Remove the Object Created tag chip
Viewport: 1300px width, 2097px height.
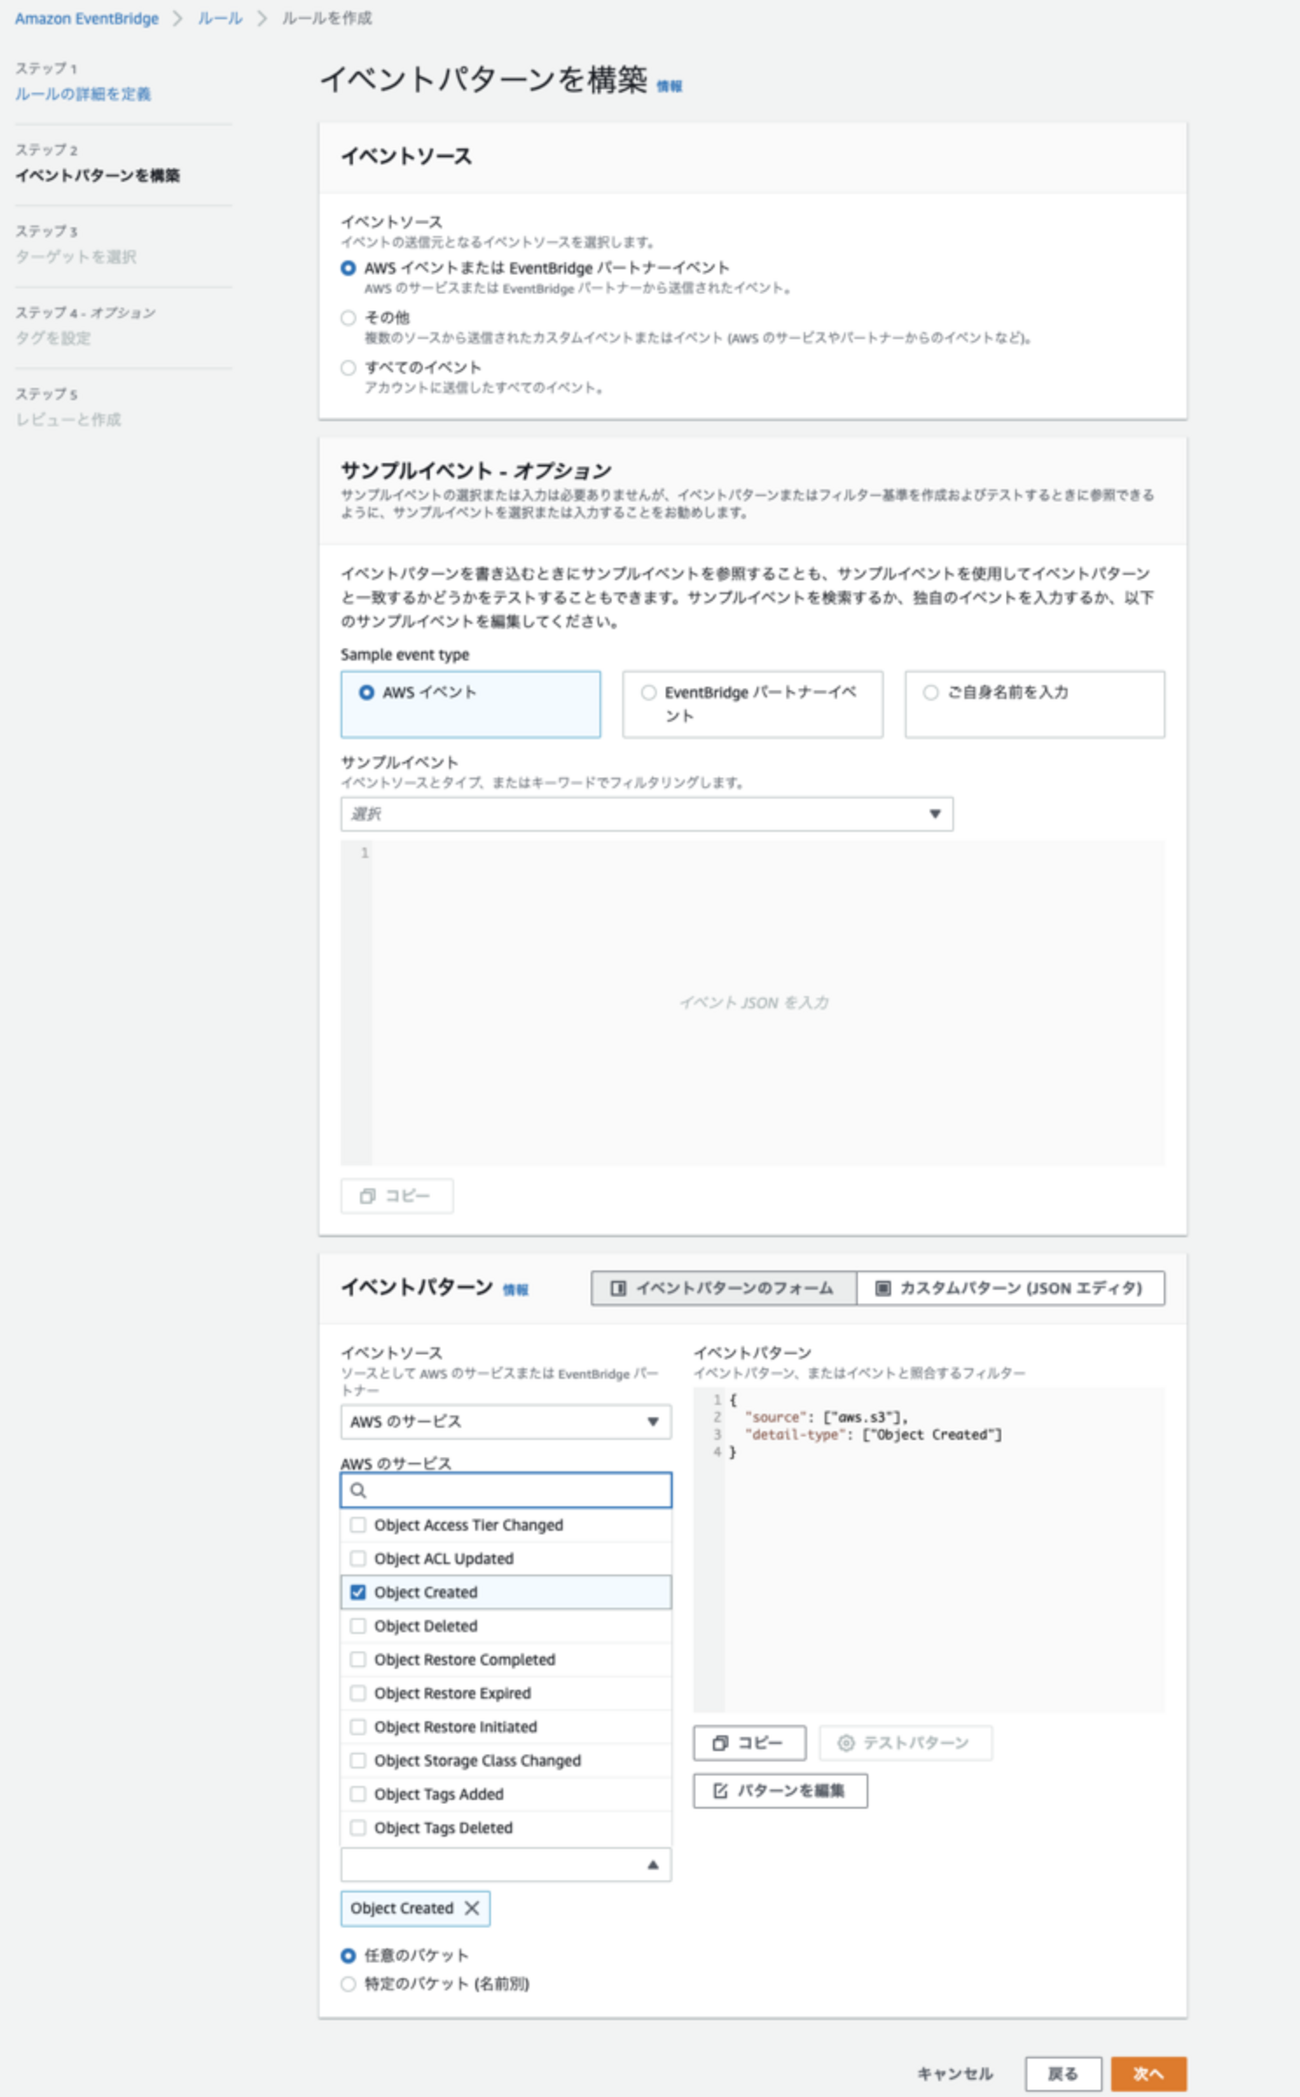click(472, 1908)
